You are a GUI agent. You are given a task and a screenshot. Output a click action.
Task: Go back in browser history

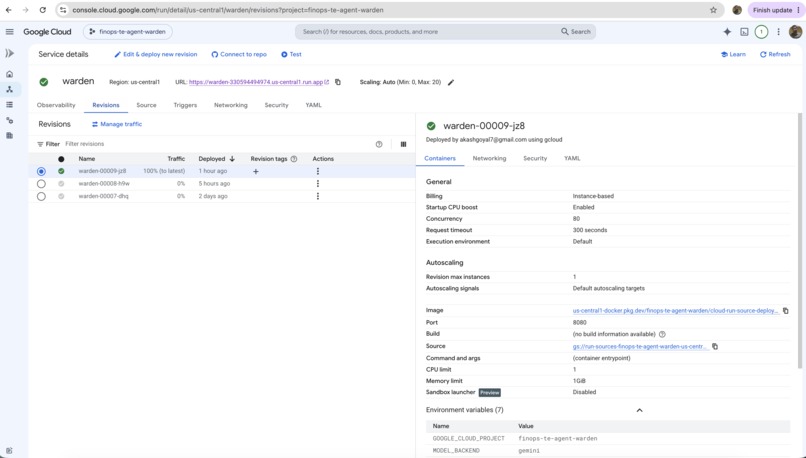click(x=9, y=10)
